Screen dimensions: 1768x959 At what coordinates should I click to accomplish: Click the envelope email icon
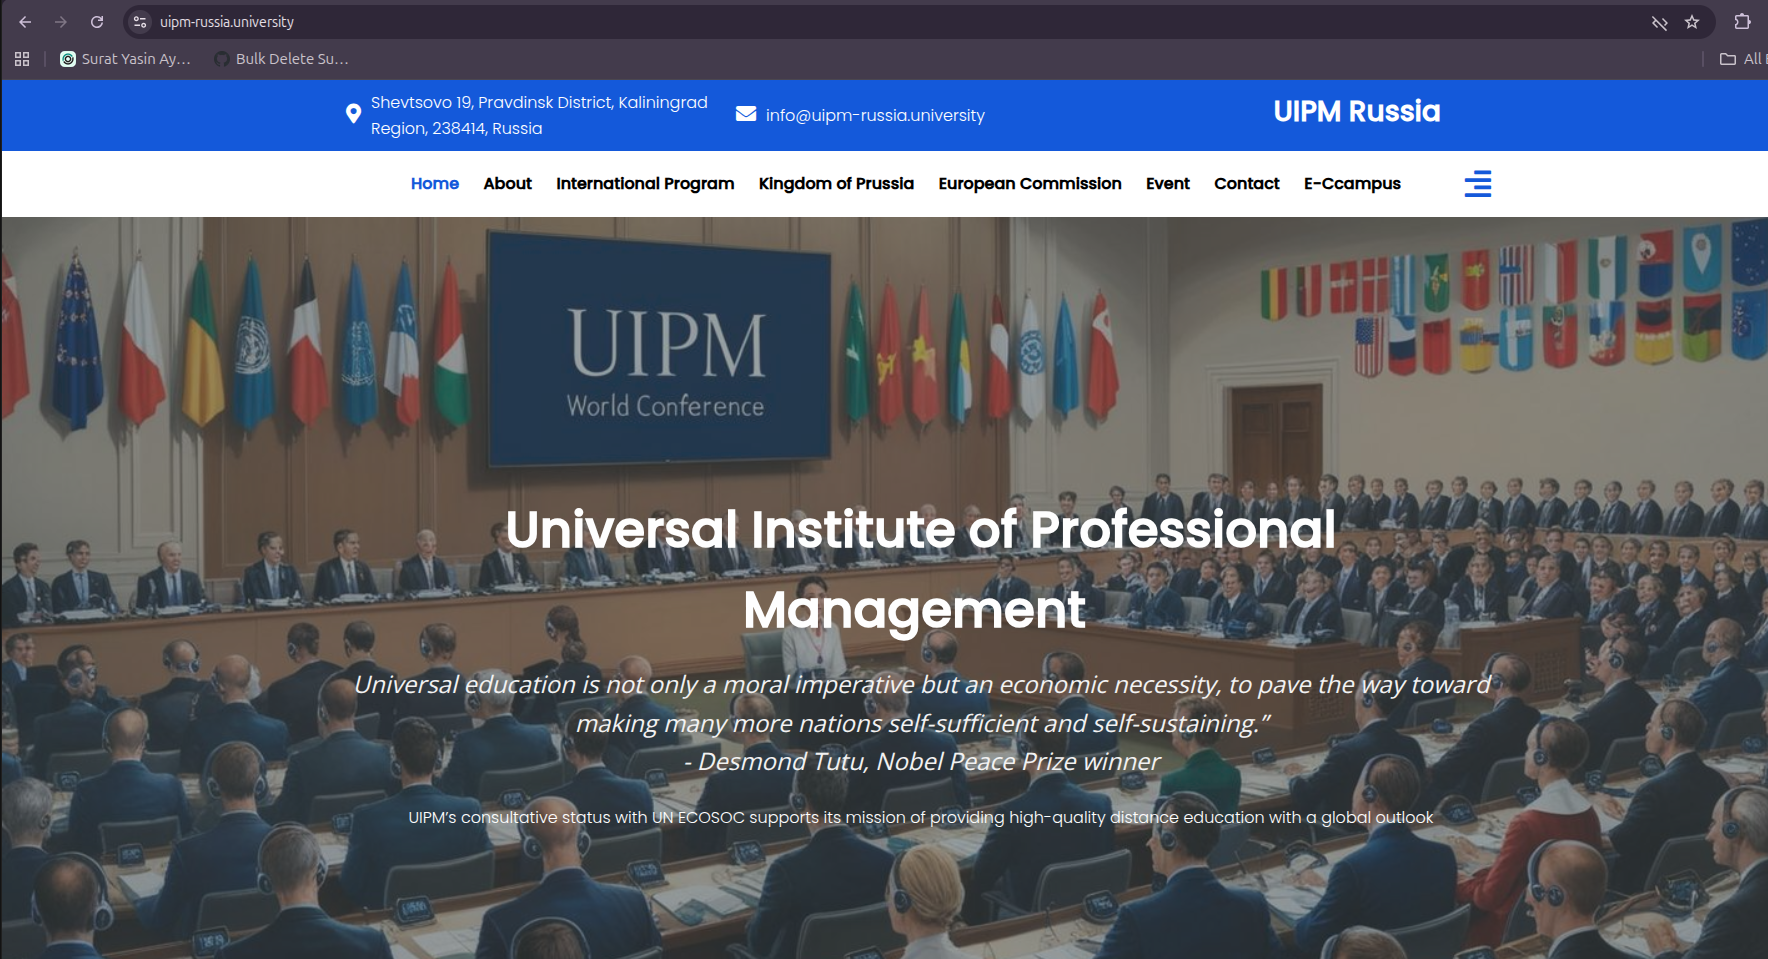pos(746,114)
